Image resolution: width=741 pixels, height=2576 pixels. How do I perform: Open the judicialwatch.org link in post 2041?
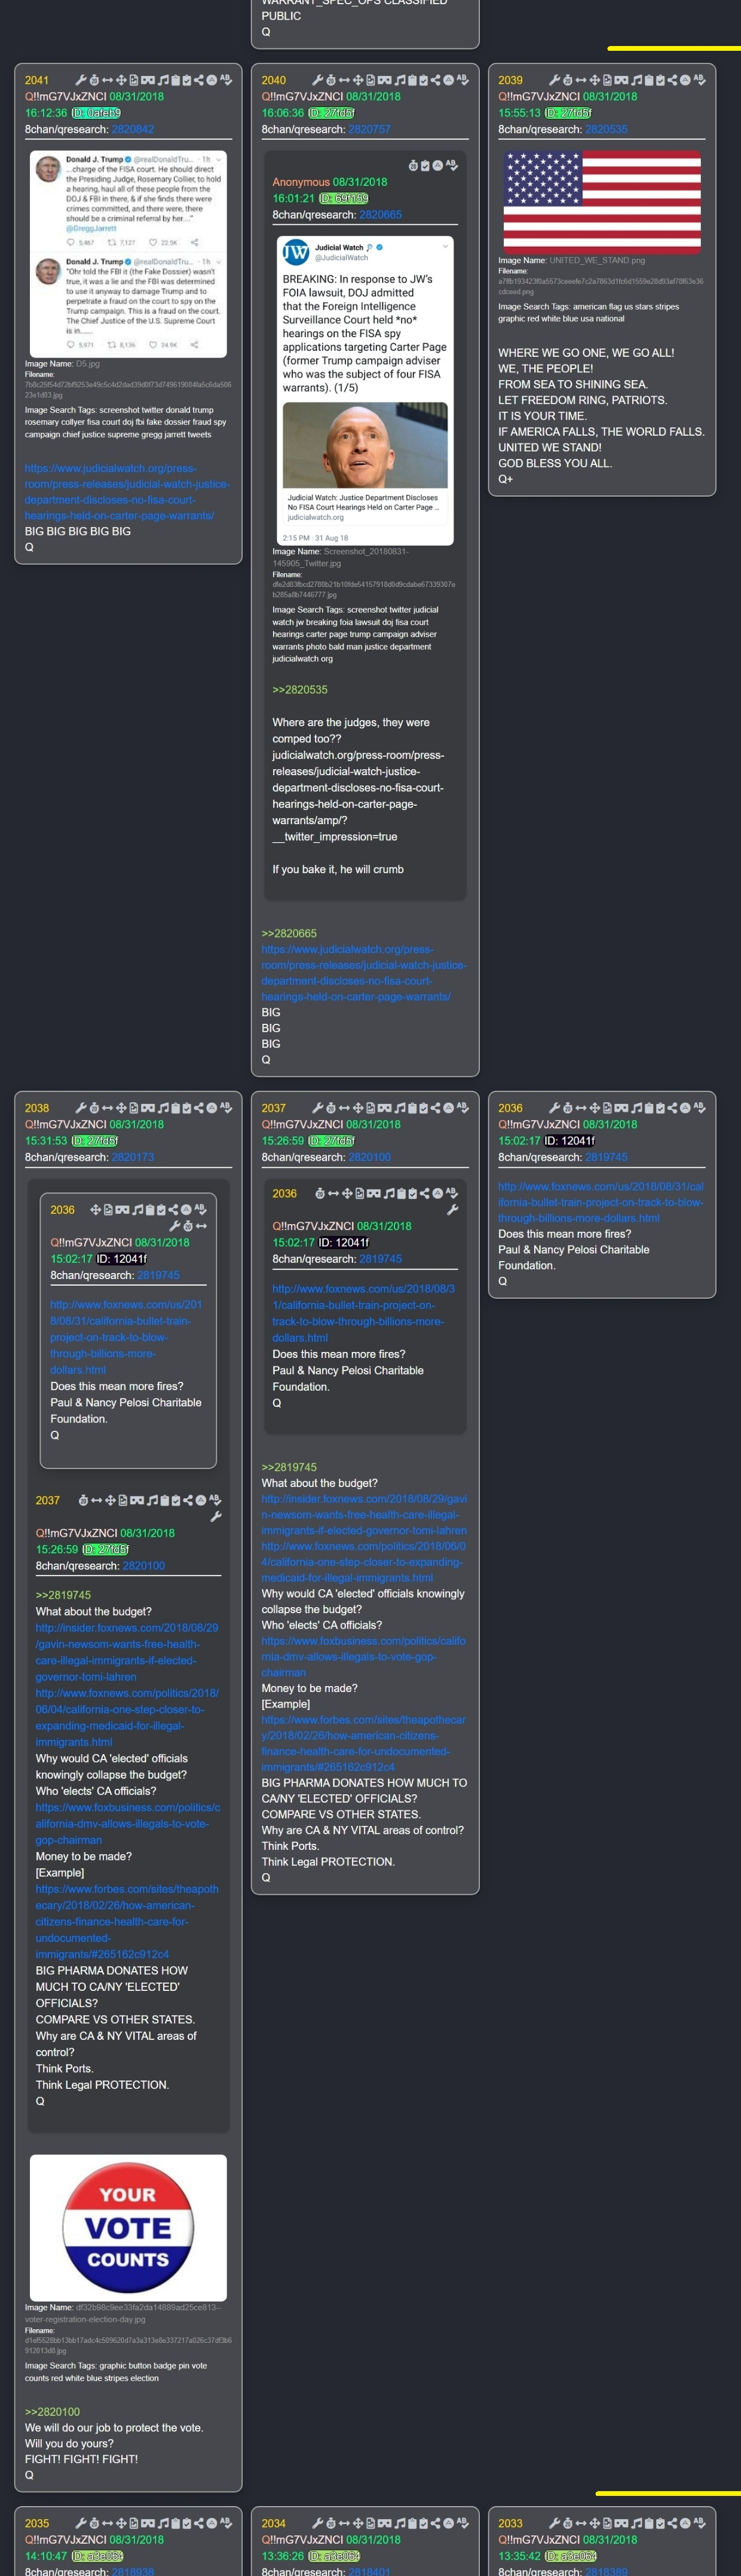127,492
